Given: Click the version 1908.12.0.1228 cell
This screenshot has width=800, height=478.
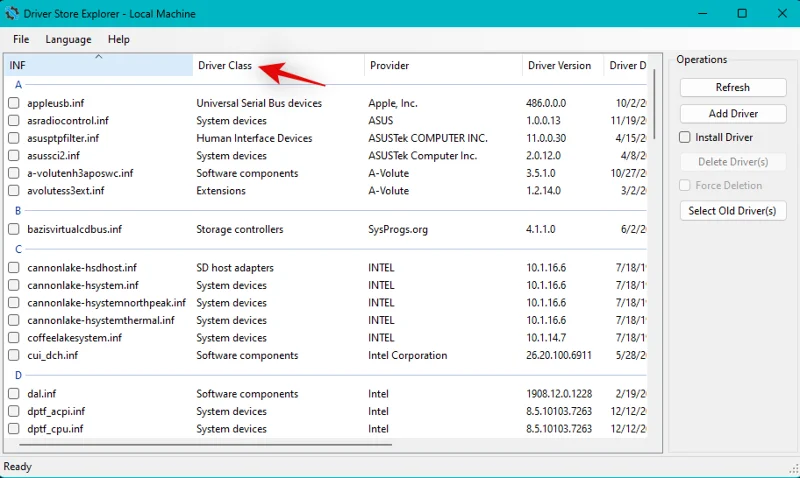Looking at the screenshot, I should tap(559, 393).
